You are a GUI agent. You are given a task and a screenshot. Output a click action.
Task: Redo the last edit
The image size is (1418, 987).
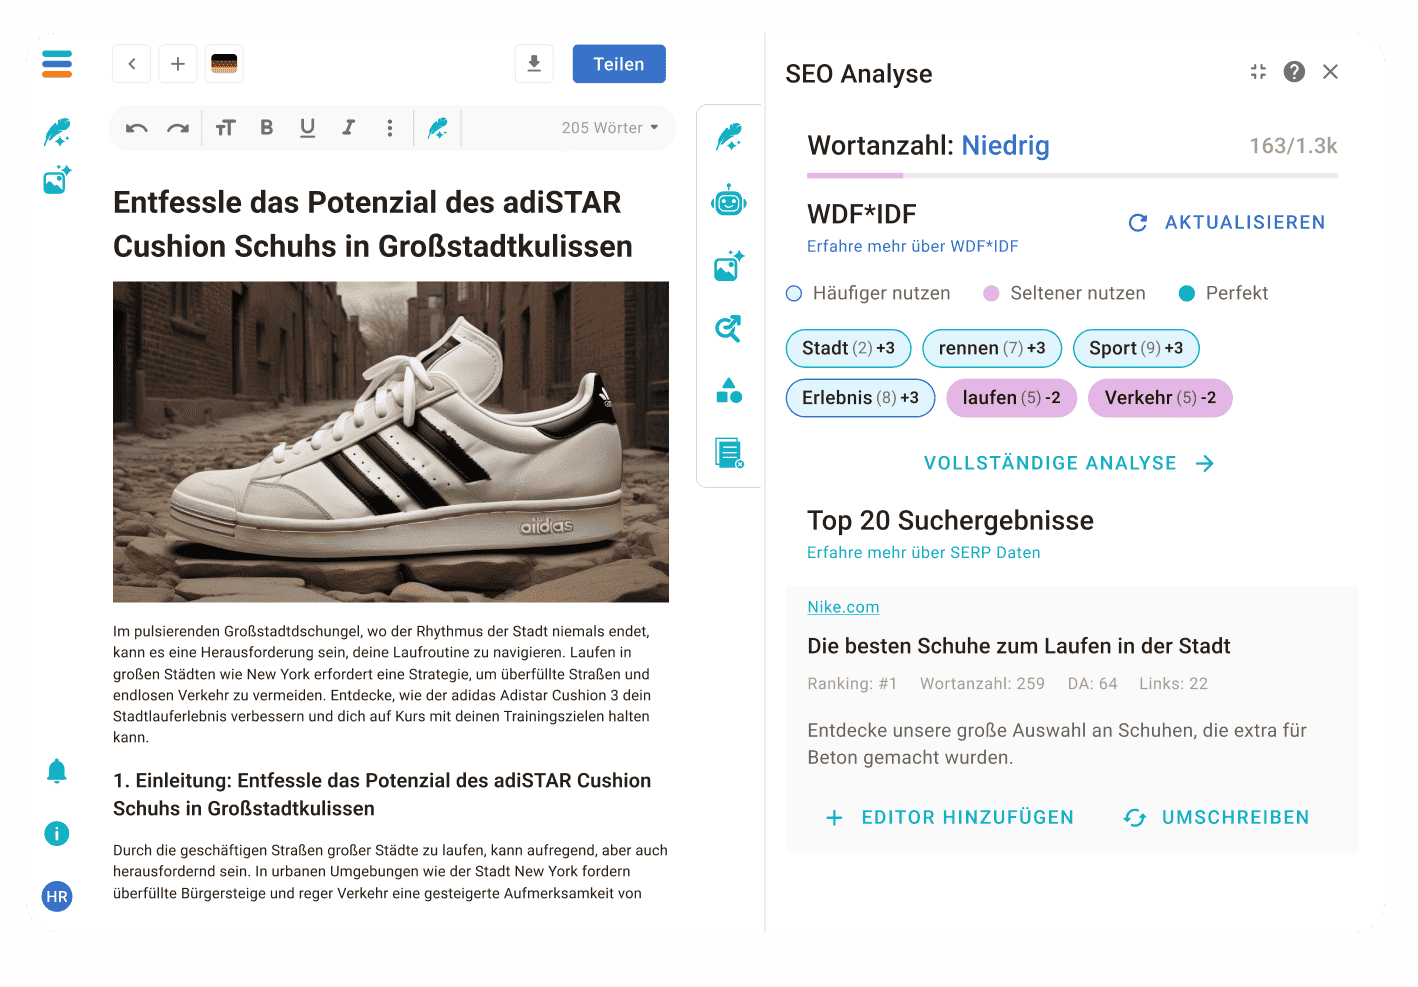(x=178, y=128)
